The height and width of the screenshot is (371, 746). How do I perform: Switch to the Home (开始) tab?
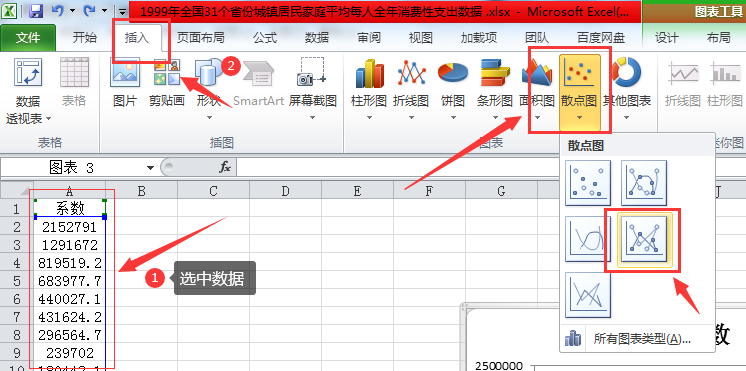(85, 38)
